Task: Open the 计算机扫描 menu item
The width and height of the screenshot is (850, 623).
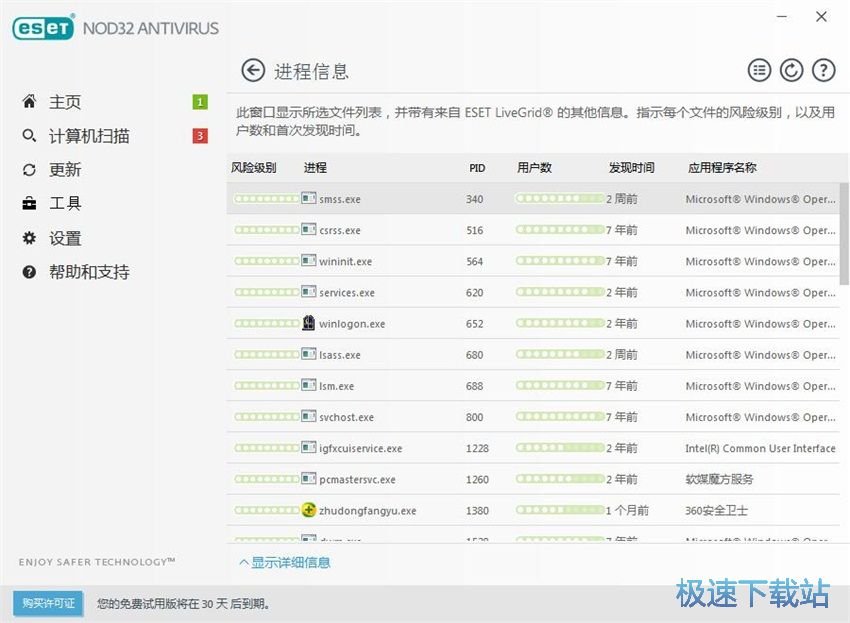Action: 89,136
